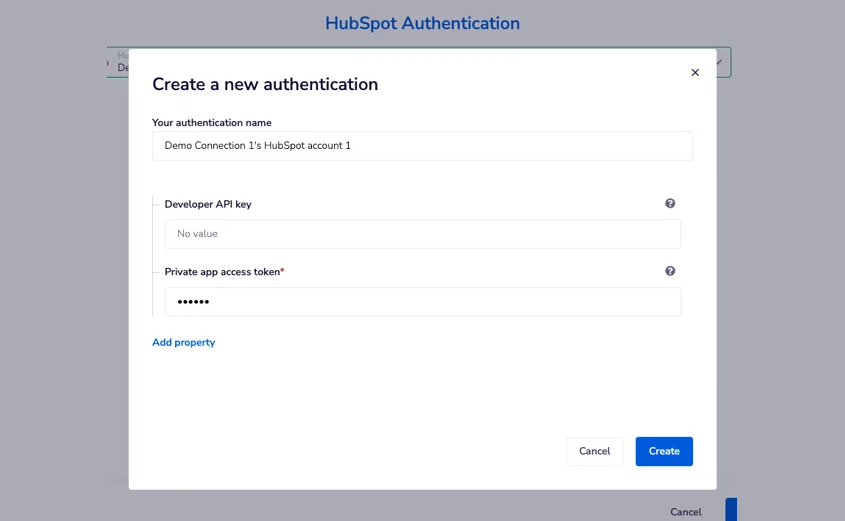The image size is (845, 521).
Task: Open help for Developer API key
Action: [670, 204]
